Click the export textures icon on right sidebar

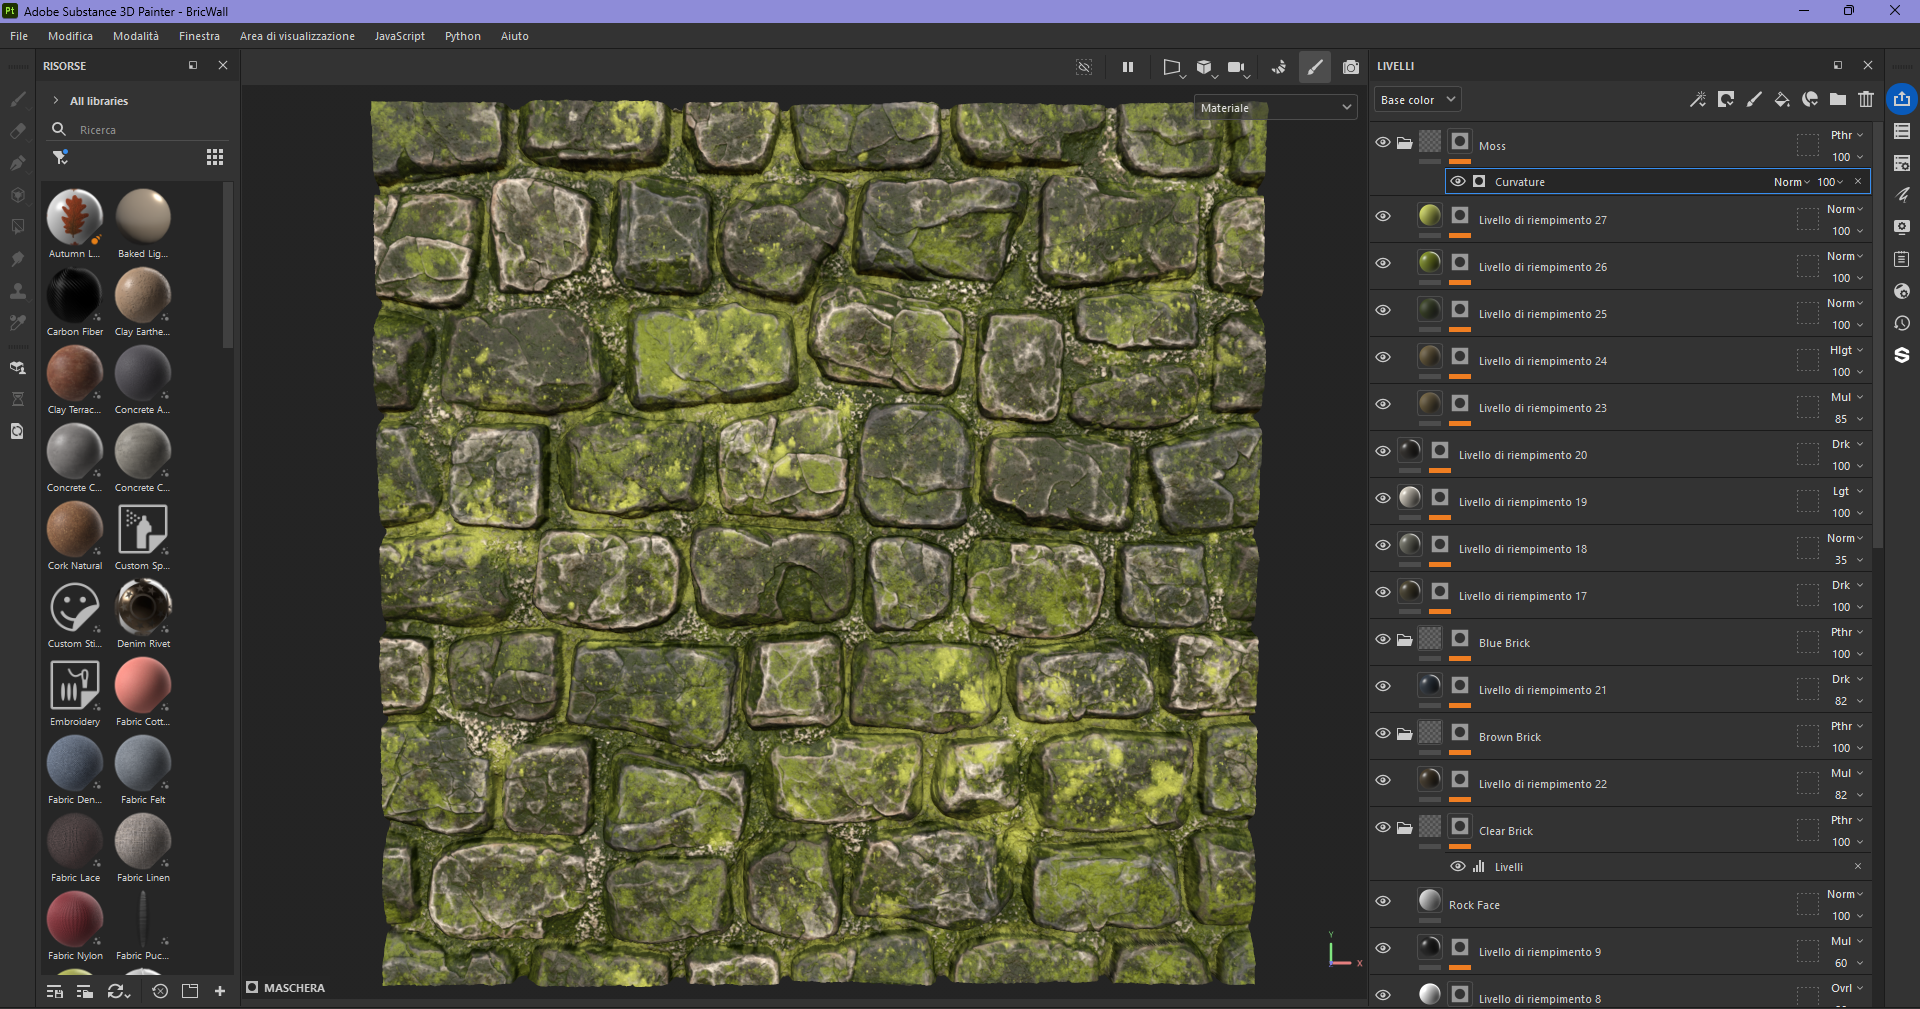(1902, 99)
